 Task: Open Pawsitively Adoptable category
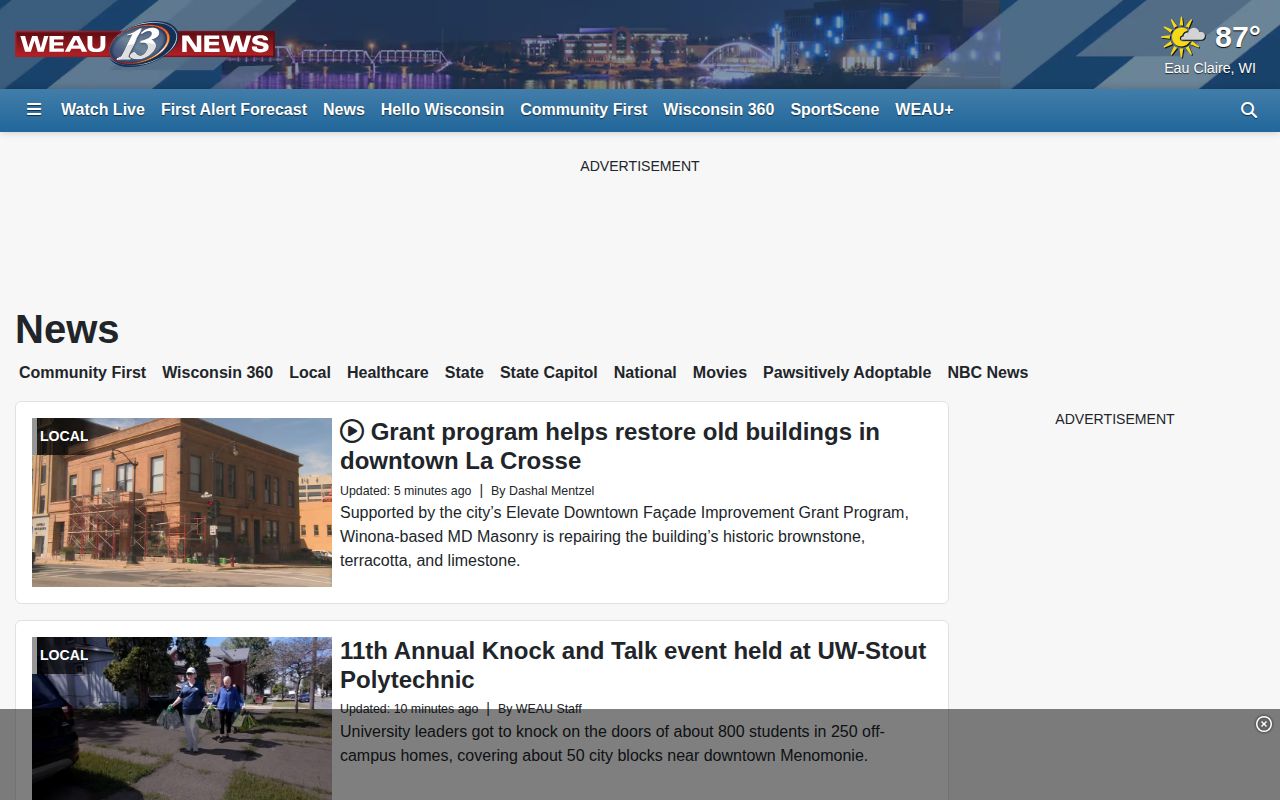point(847,372)
